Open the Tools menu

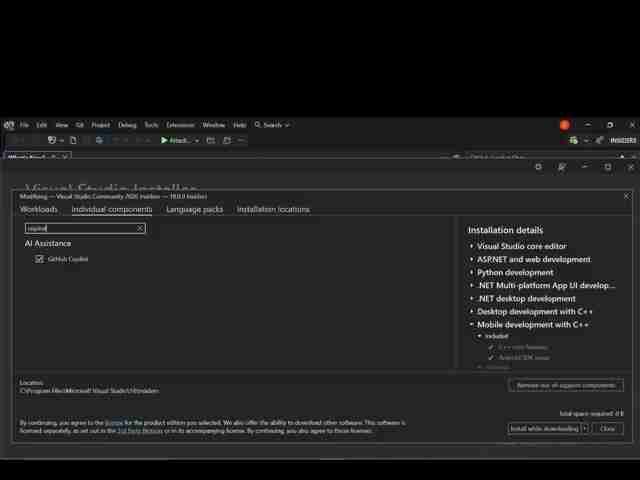tap(151, 125)
